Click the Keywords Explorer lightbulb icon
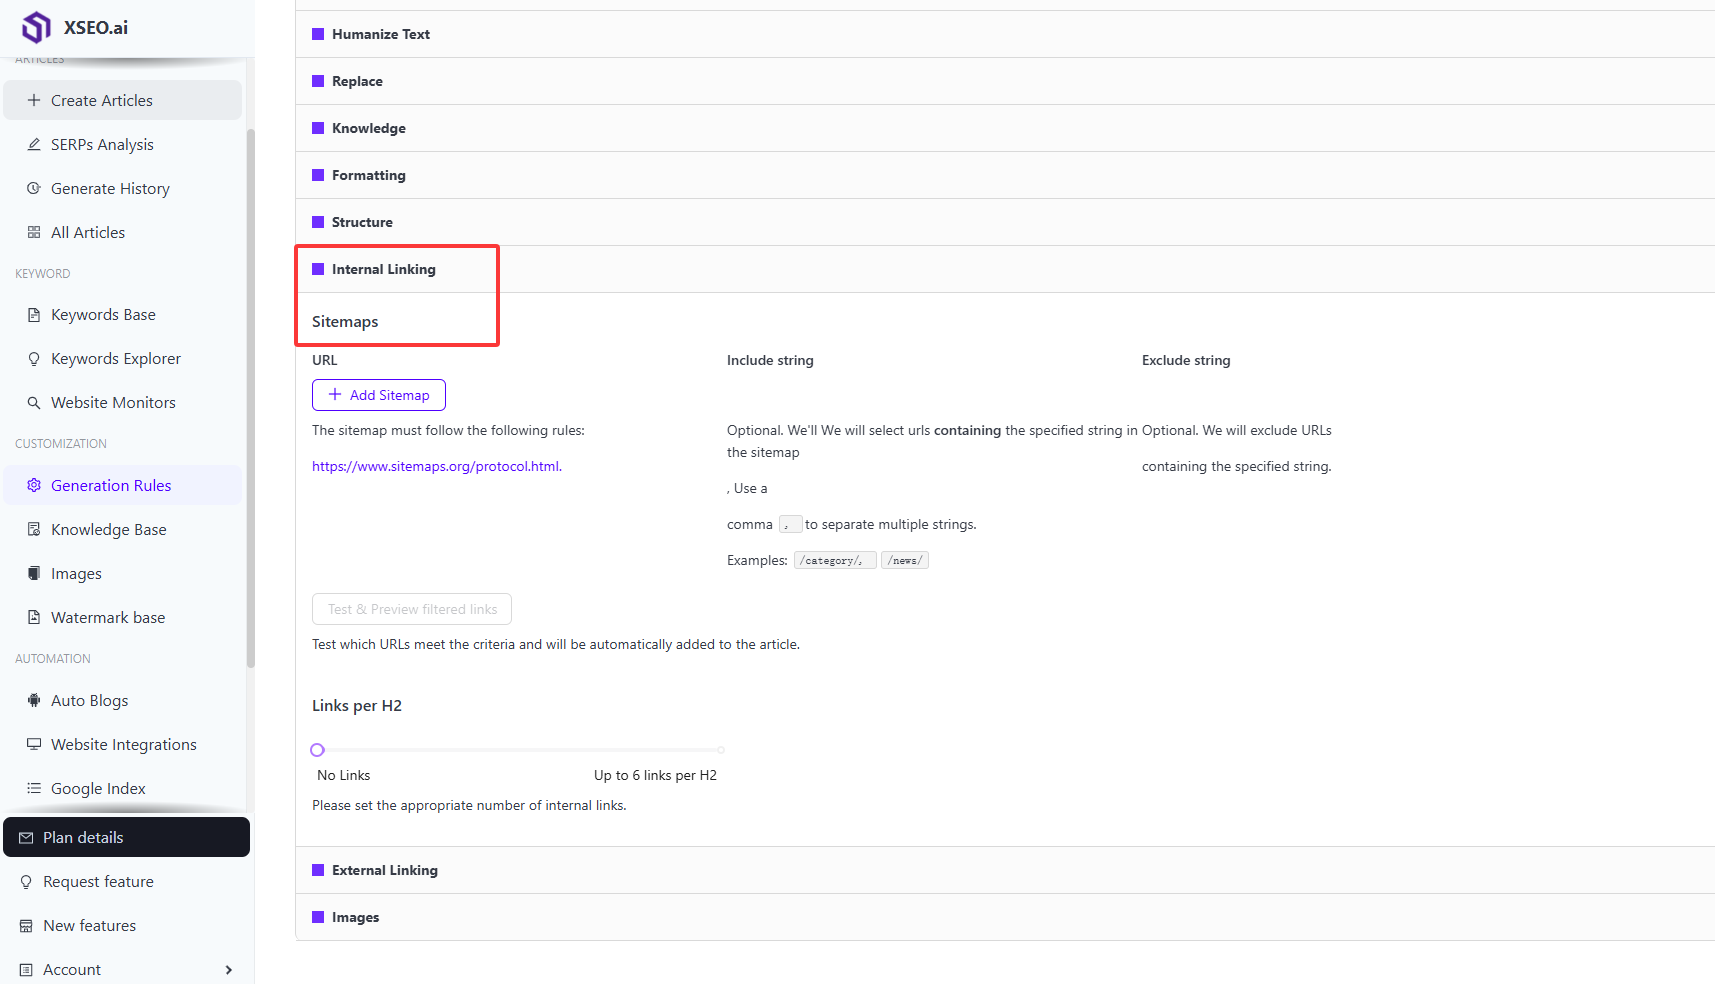Image resolution: width=1715 pixels, height=984 pixels. tap(34, 358)
